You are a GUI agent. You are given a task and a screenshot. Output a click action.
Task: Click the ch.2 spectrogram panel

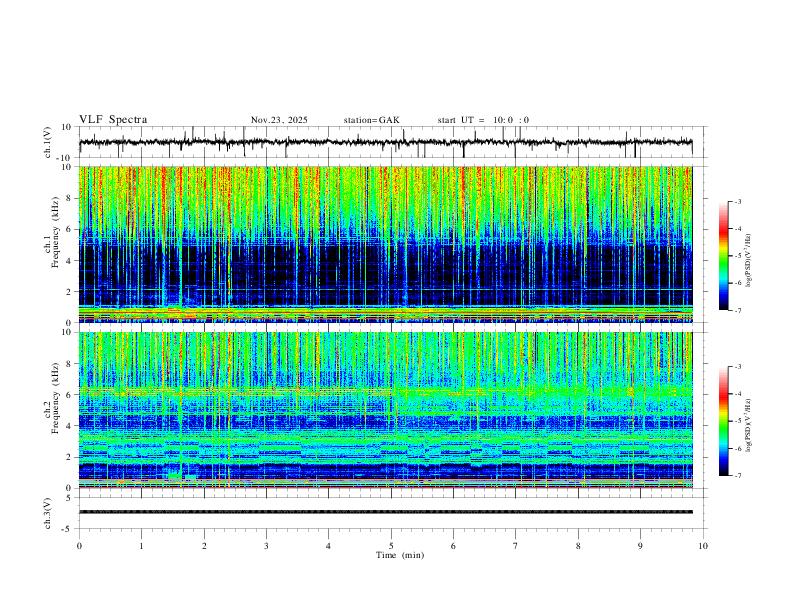385,410
